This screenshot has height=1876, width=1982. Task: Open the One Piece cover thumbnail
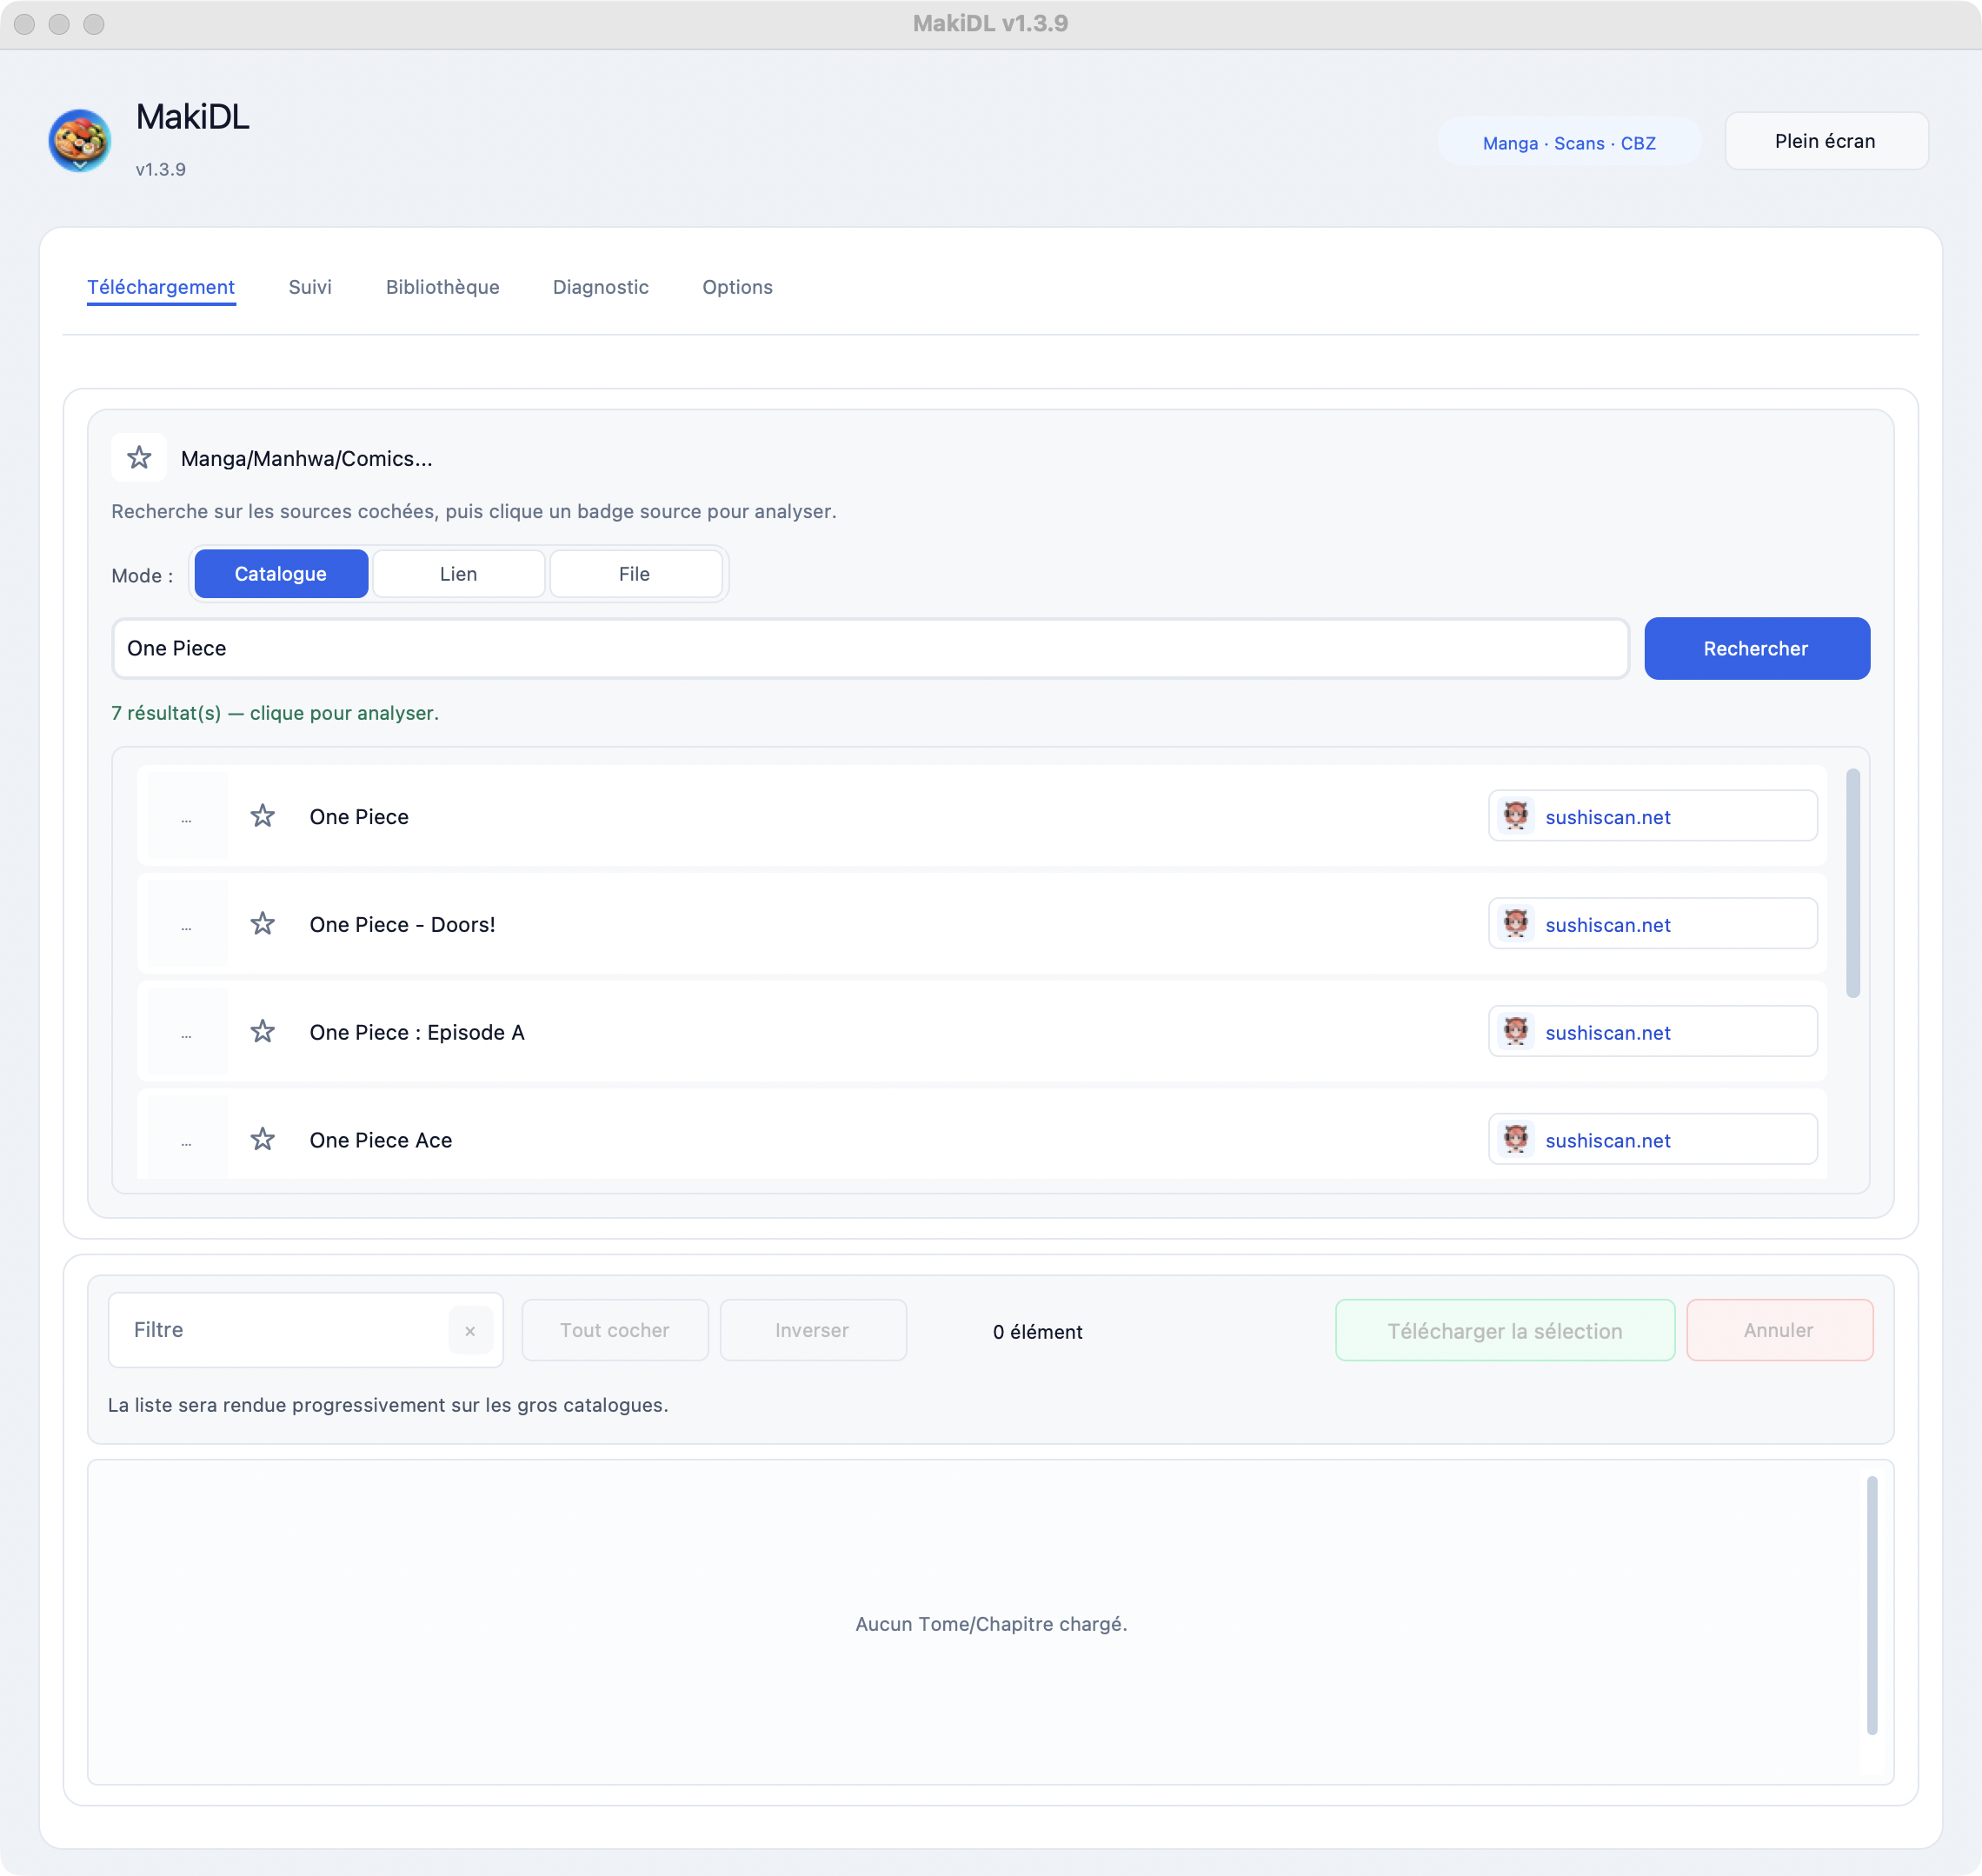click(187, 816)
